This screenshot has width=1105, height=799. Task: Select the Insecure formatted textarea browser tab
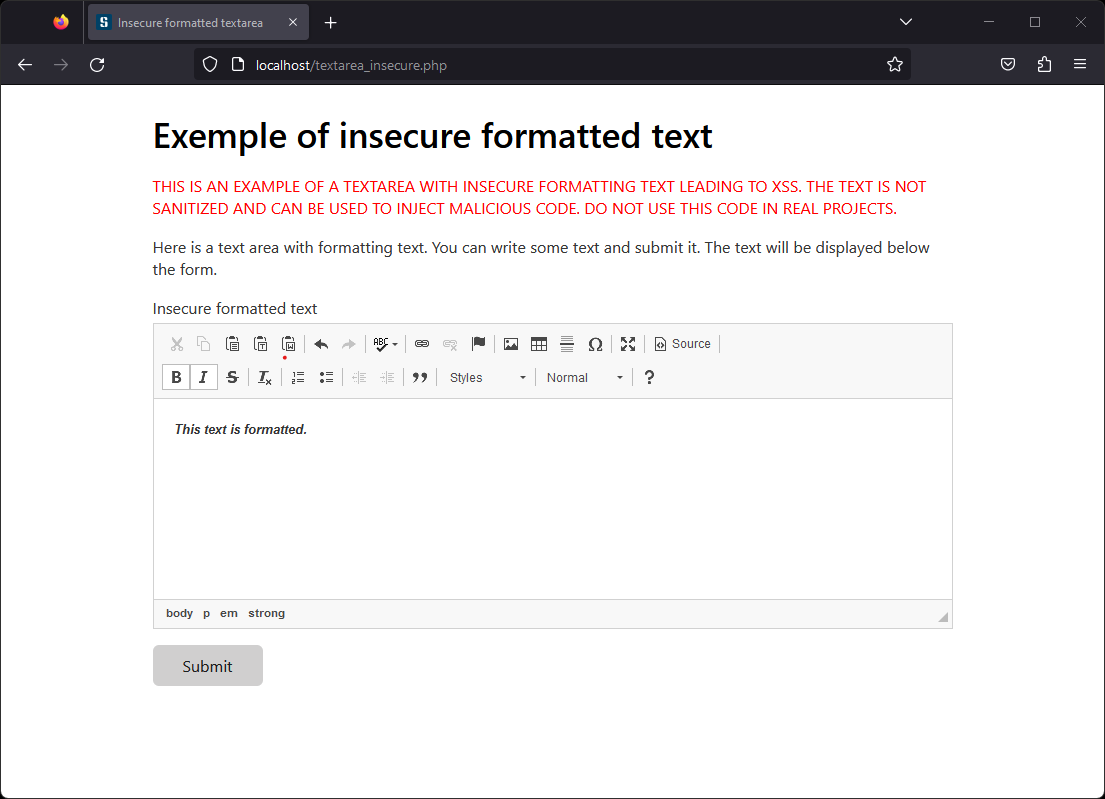click(x=190, y=22)
